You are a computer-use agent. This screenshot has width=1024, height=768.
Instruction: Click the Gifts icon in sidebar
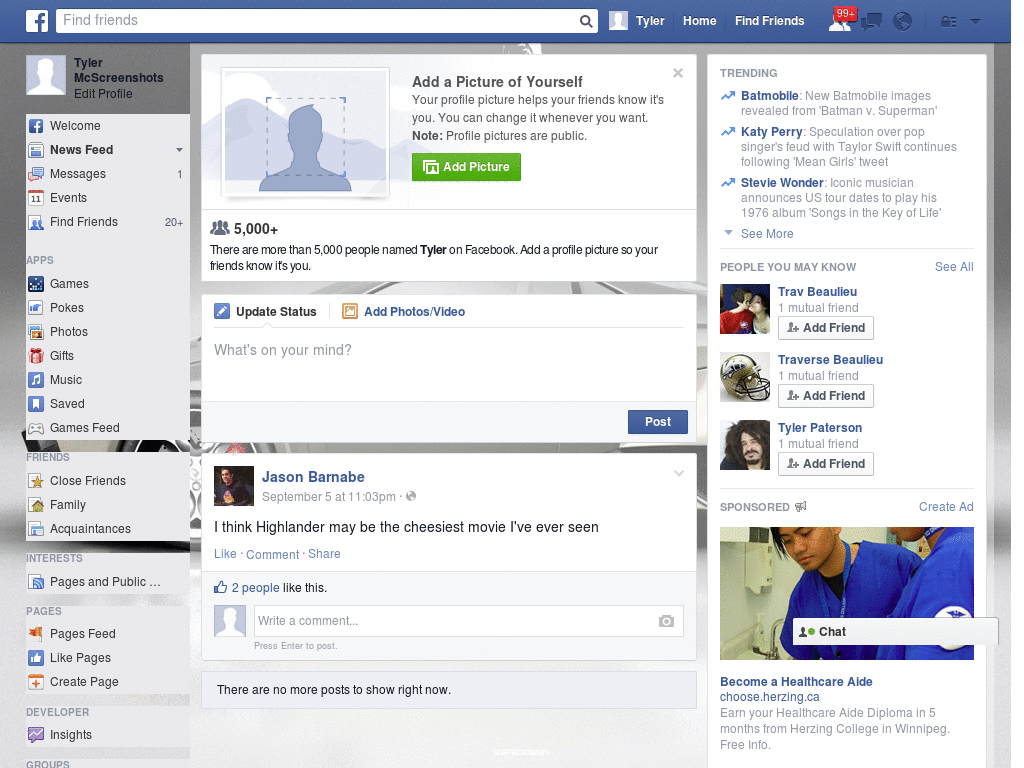pyautogui.click(x=36, y=356)
